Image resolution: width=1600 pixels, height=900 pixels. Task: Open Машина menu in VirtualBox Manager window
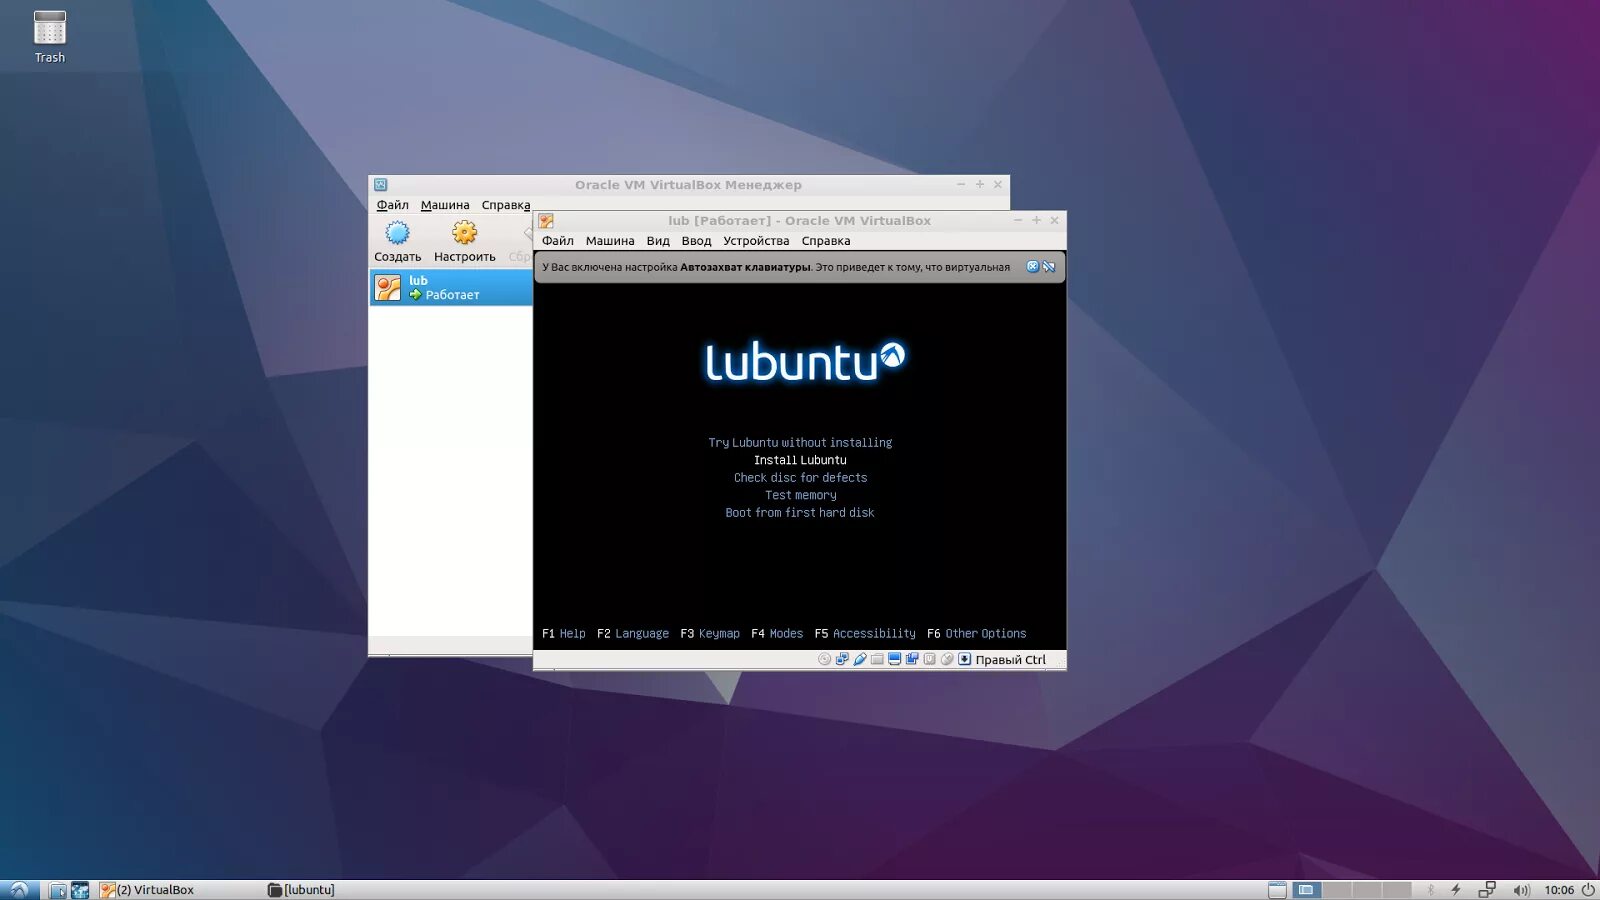445,205
